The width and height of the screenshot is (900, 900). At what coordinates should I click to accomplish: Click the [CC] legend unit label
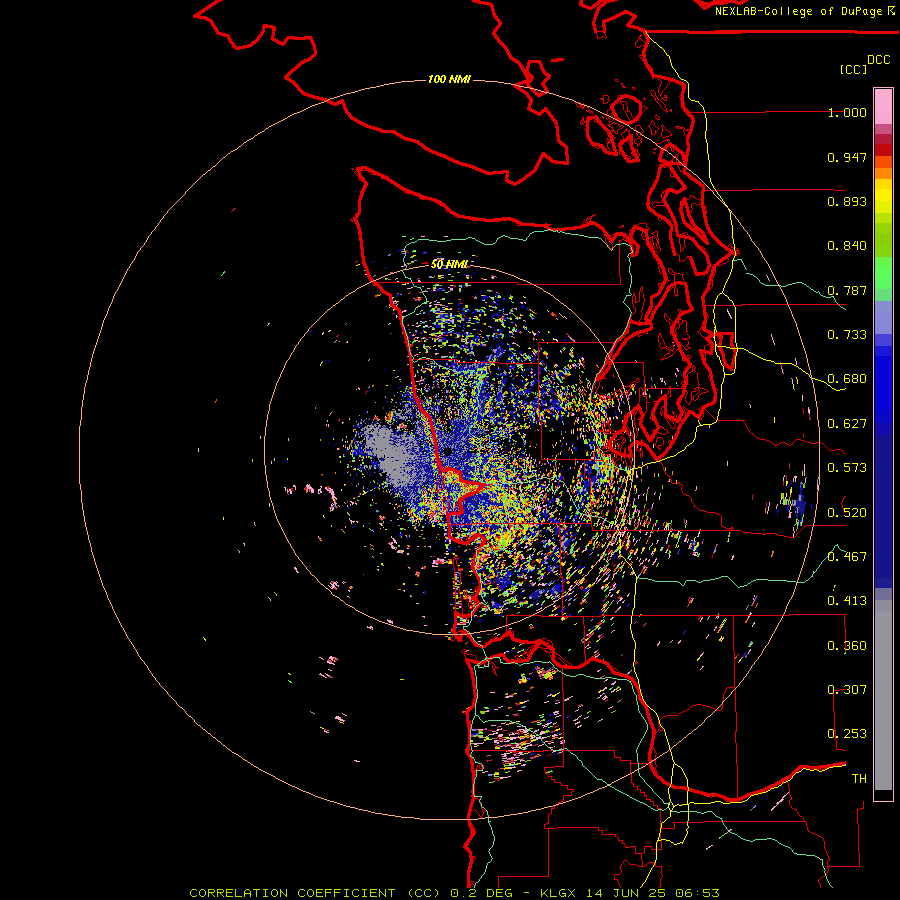(x=853, y=69)
